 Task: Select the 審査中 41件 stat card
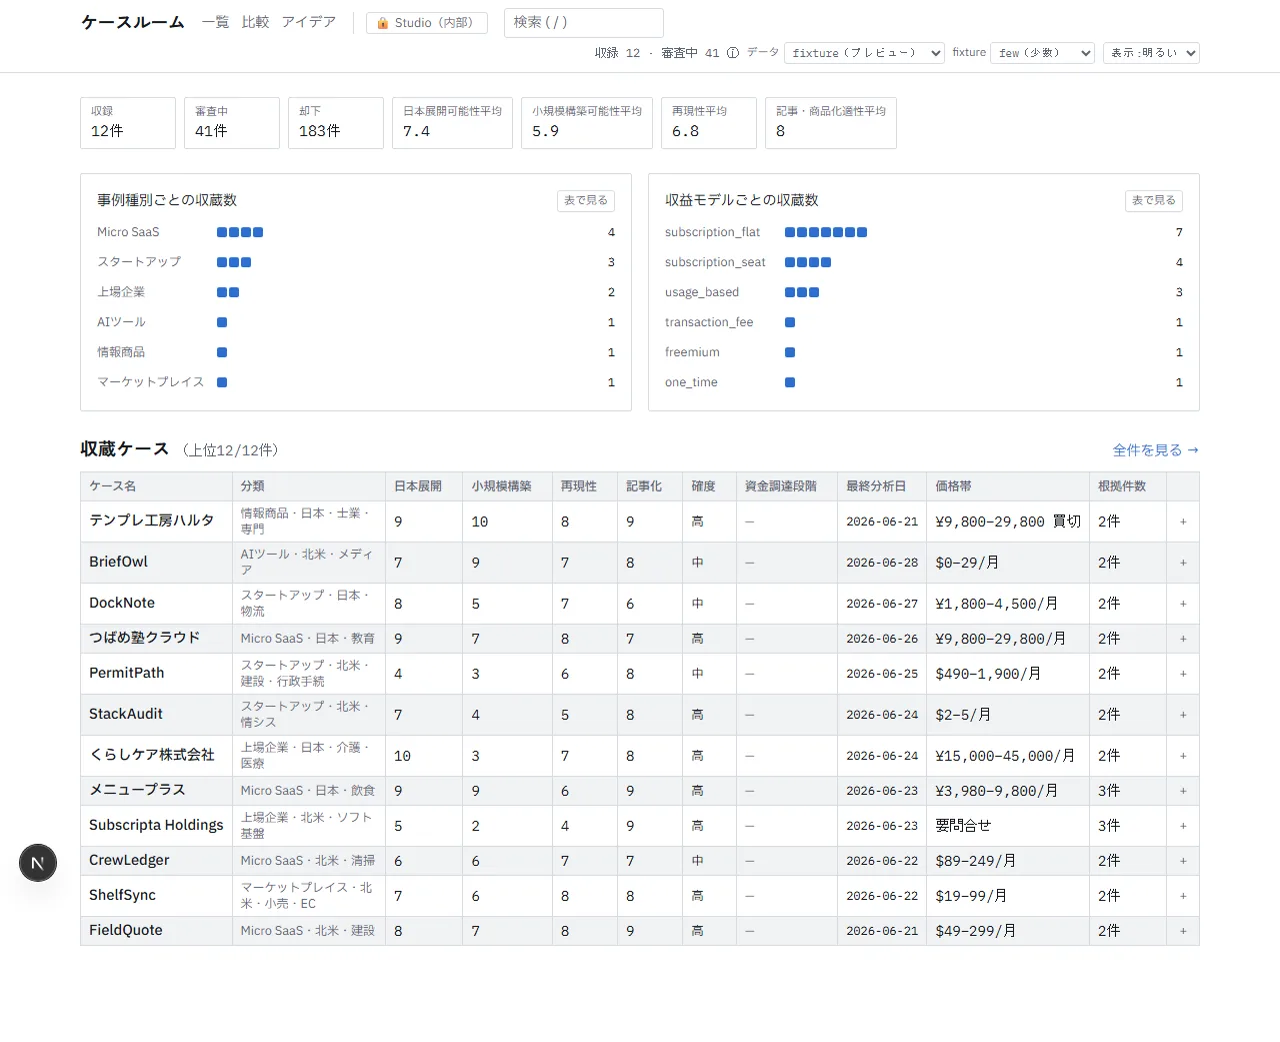[232, 123]
